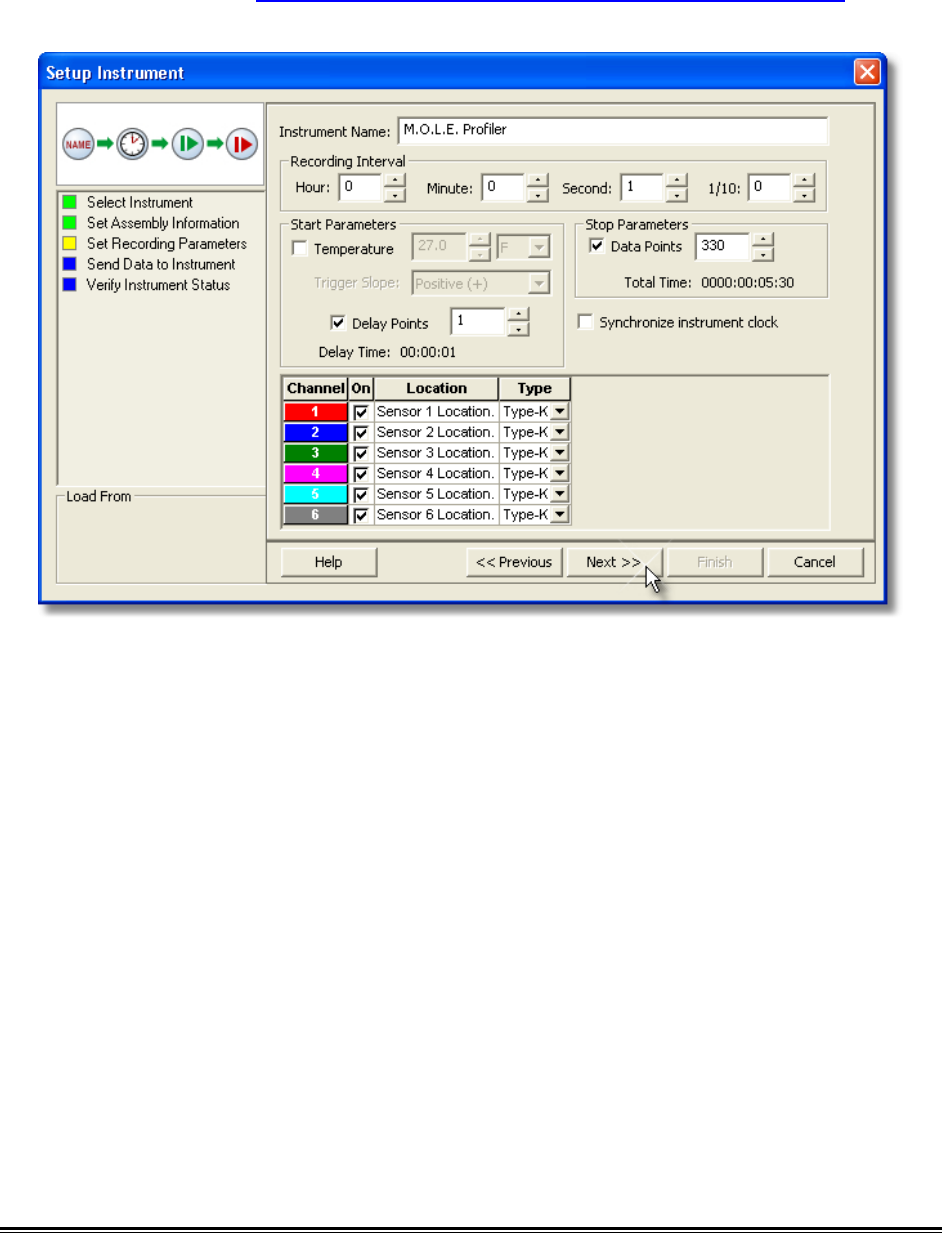Click the Hour value field
Viewport: 942px width, 1233px height.
coord(361,187)
